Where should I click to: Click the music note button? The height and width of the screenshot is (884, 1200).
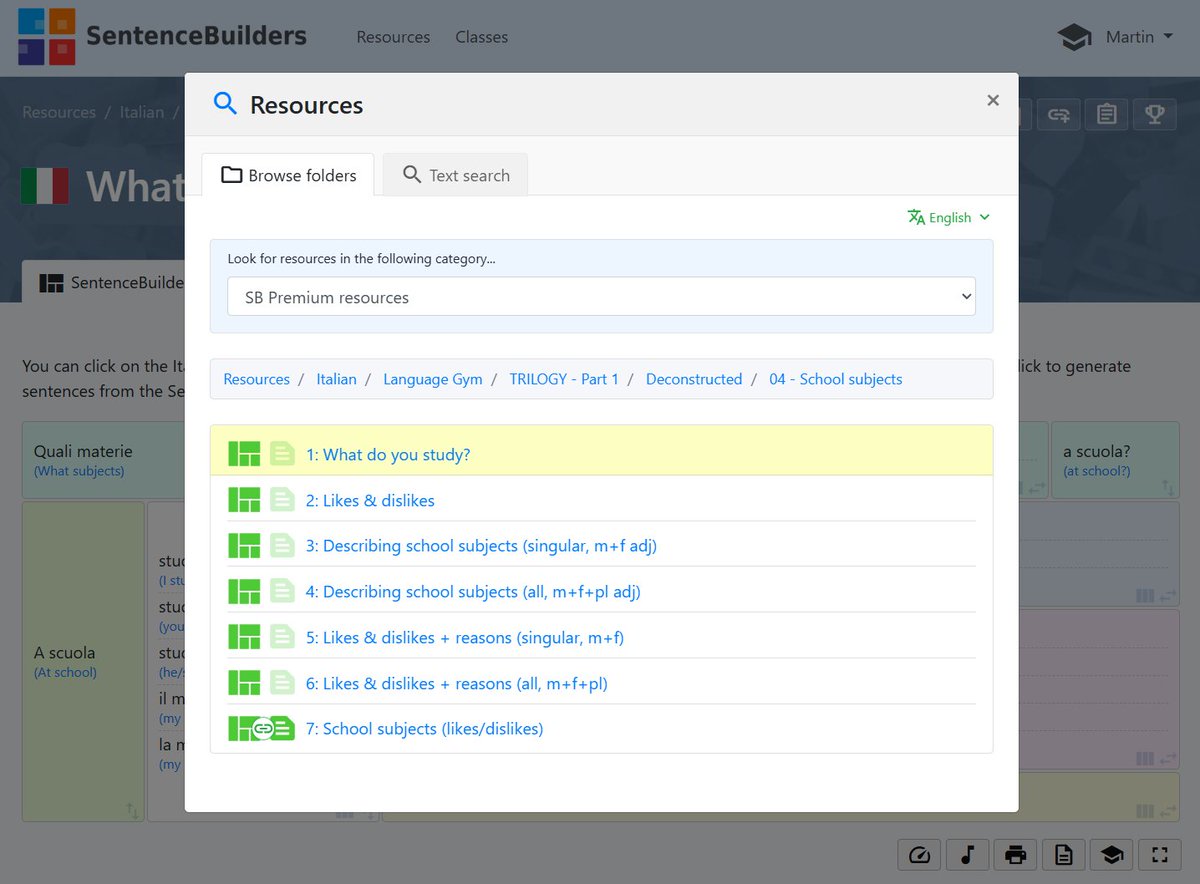tap(967, 854)
